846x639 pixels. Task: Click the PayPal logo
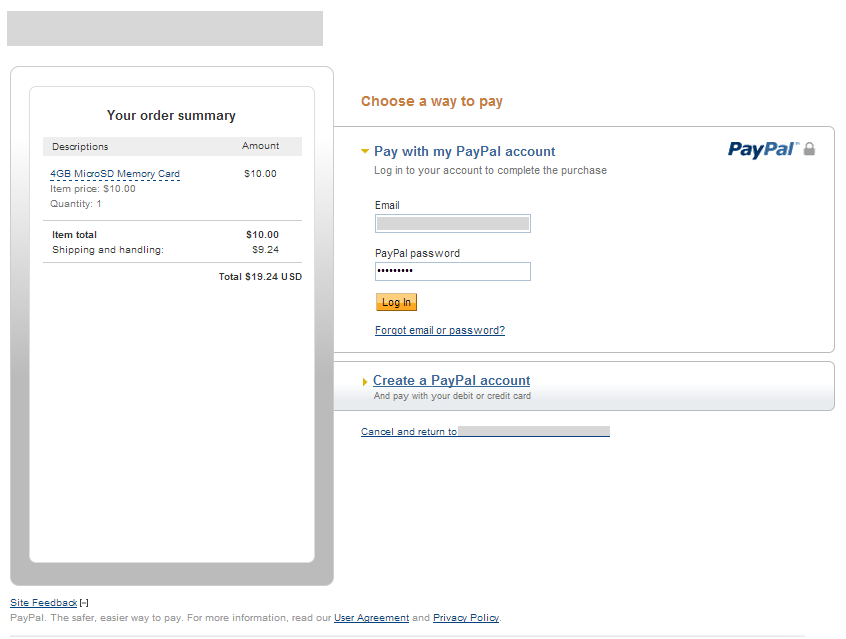[762, 150]
